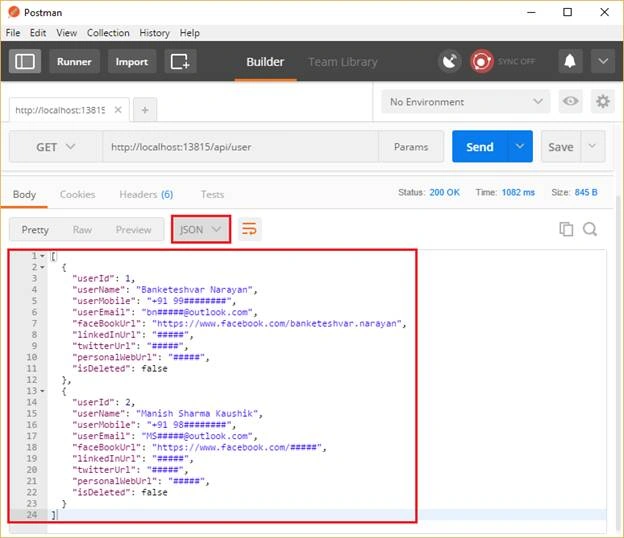Maximize the Postman window
The image size is (624, 538).
(567, 12)
